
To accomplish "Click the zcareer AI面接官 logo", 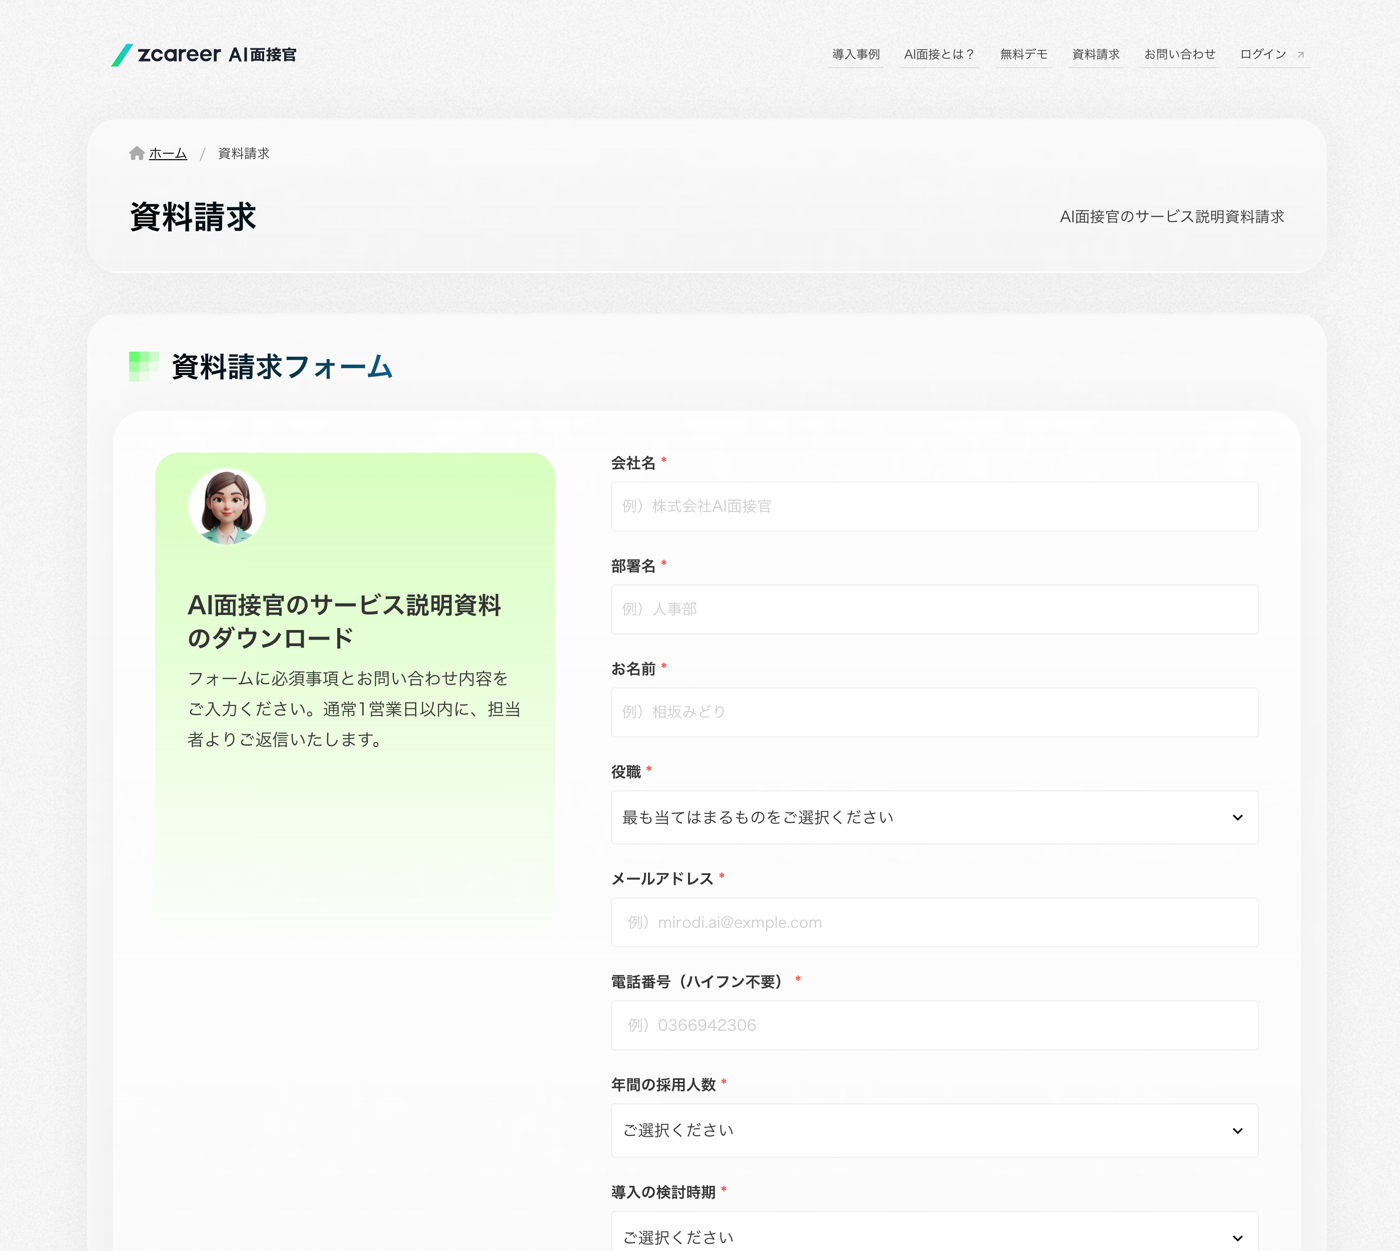I will click(x=204, y=55).
